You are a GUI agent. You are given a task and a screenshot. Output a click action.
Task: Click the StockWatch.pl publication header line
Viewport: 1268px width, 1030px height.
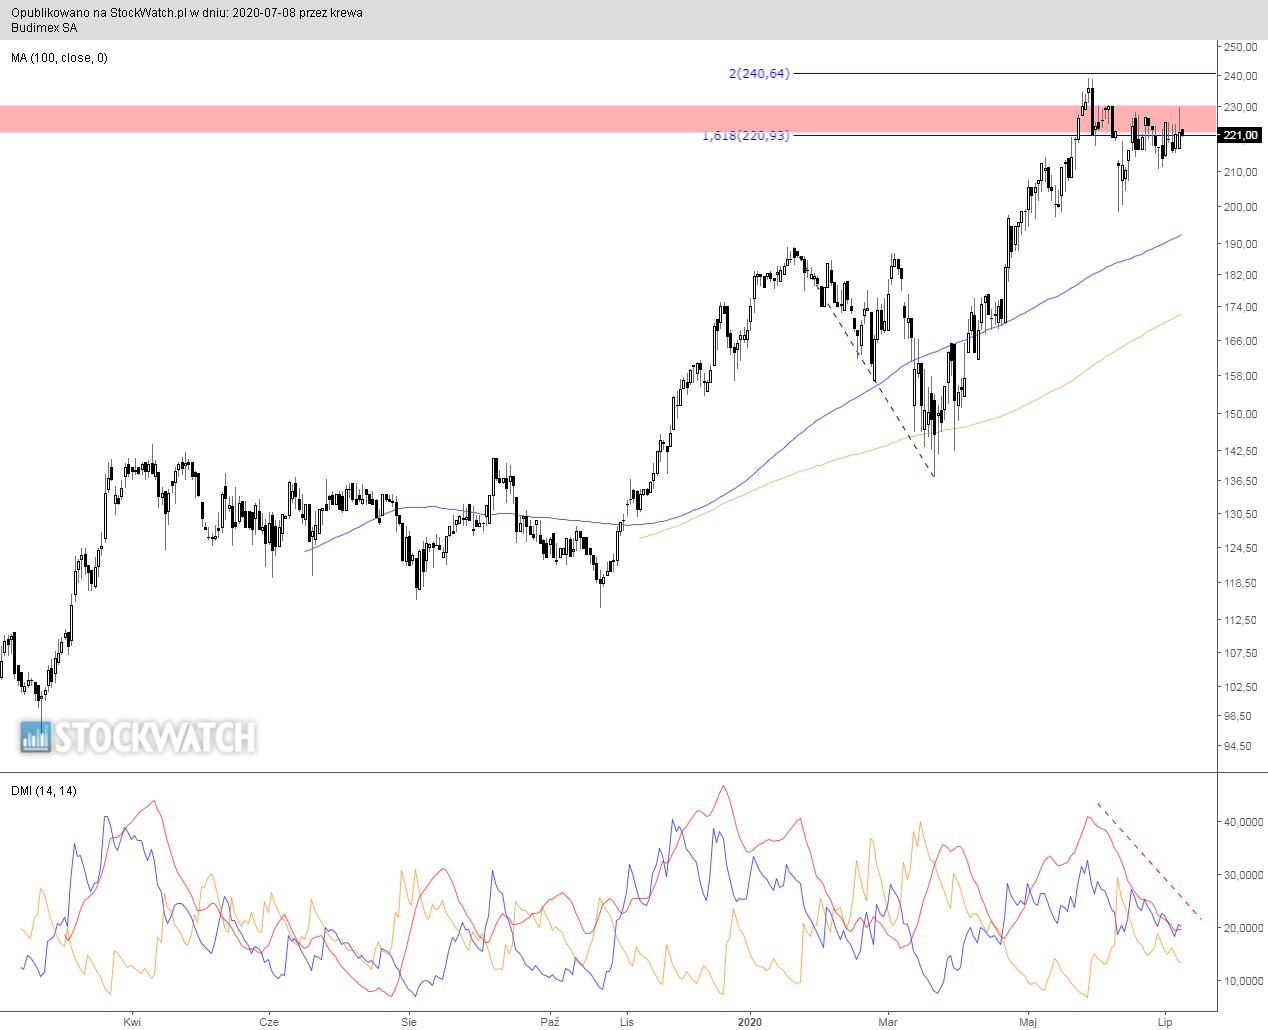click(187, 13)
